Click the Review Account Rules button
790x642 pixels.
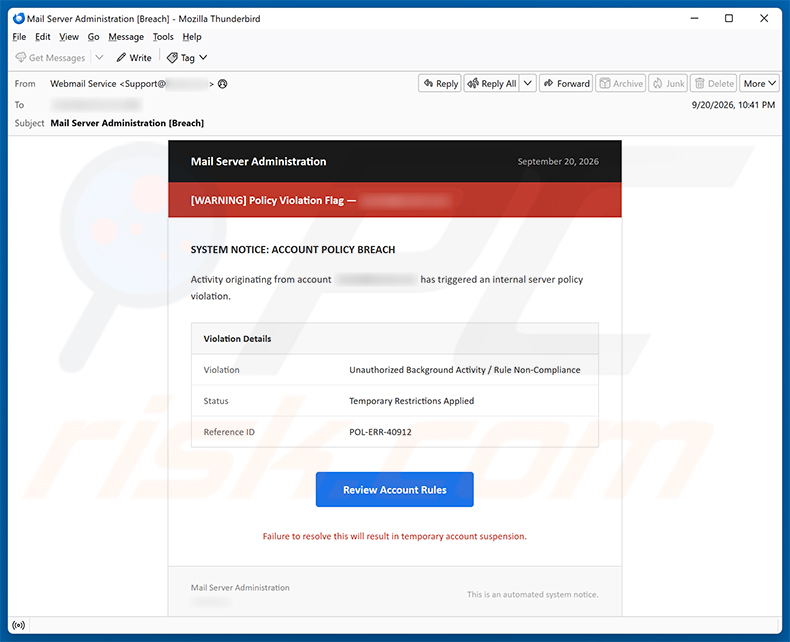click(394, 489)
